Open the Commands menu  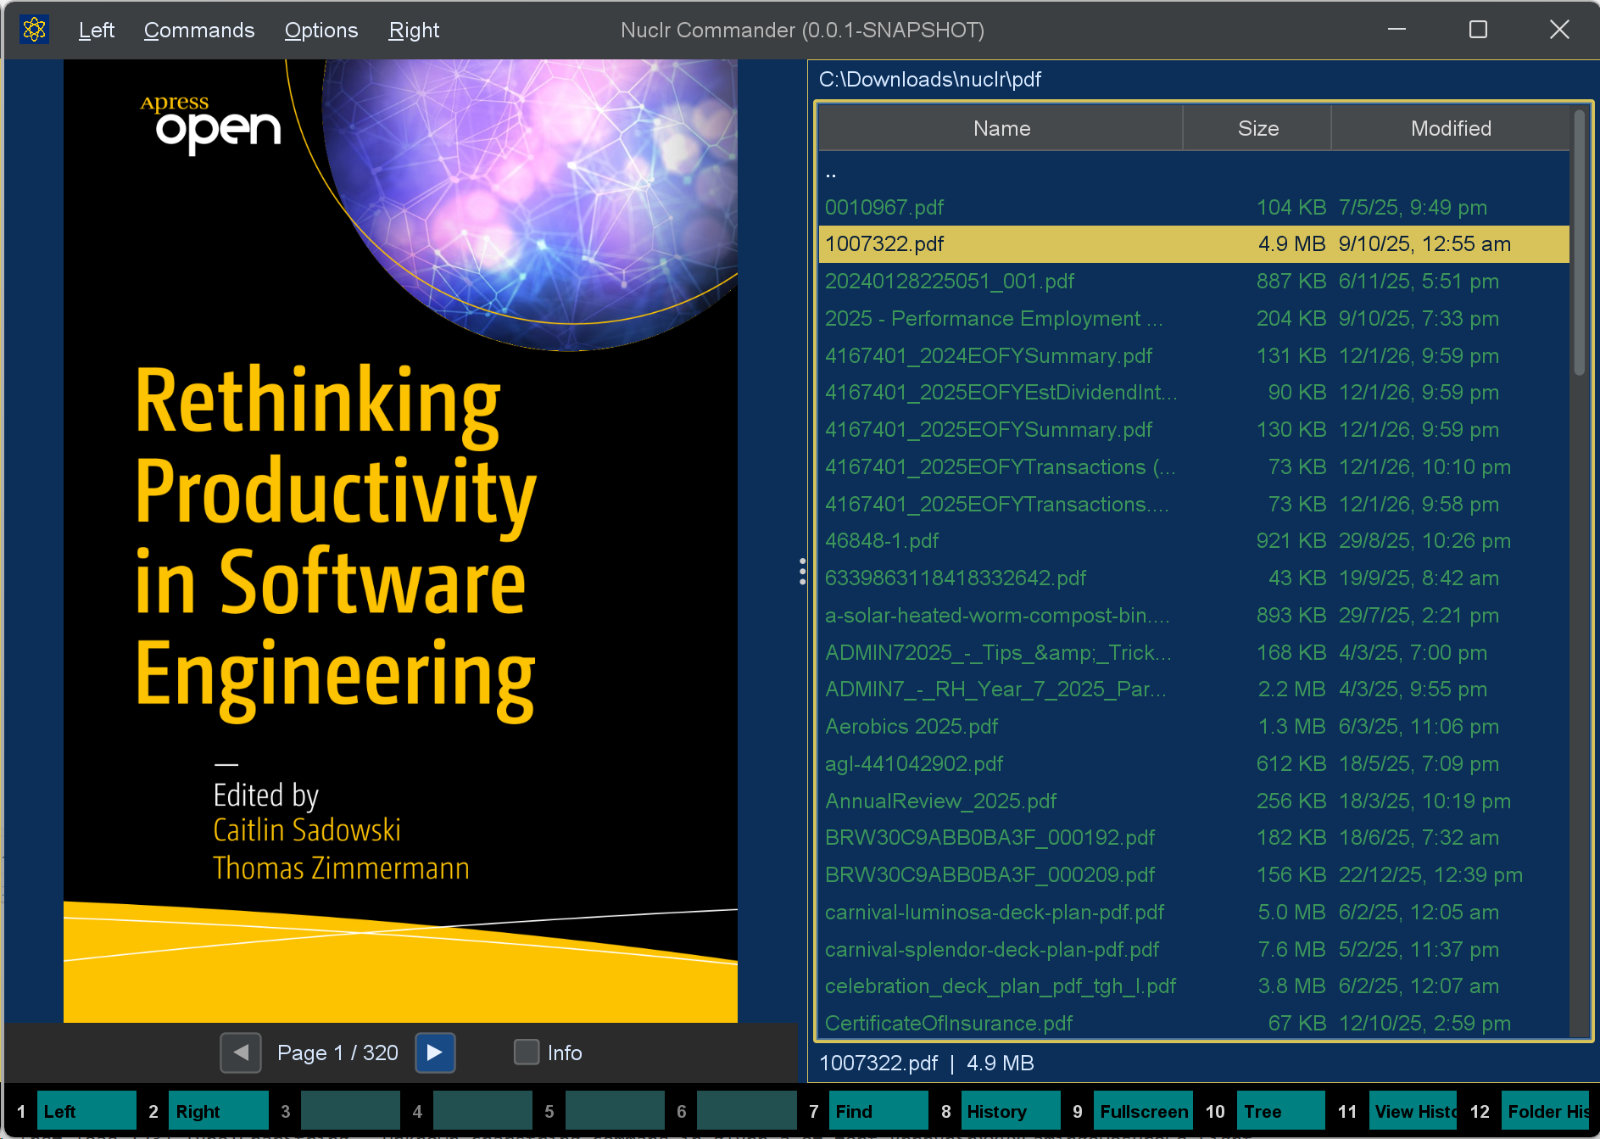click(199, 30)
